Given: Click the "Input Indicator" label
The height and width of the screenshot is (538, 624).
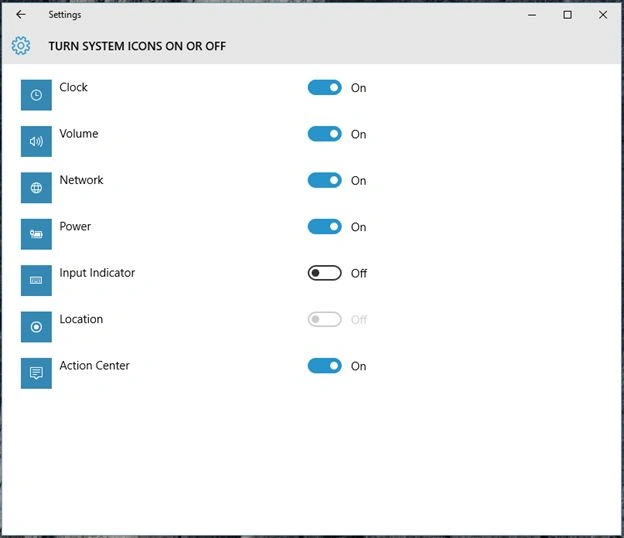Looking at the screenshot, I should [x=98, y=273].
